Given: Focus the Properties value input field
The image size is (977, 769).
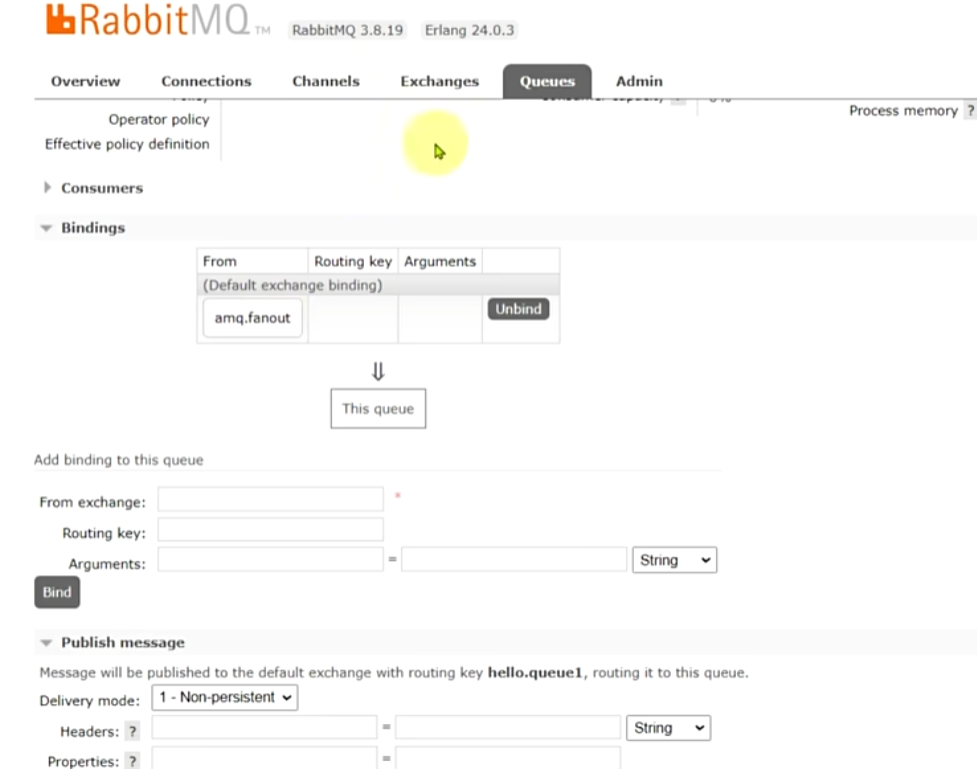Looking at the screenshot, I should (x=508, y=758).
